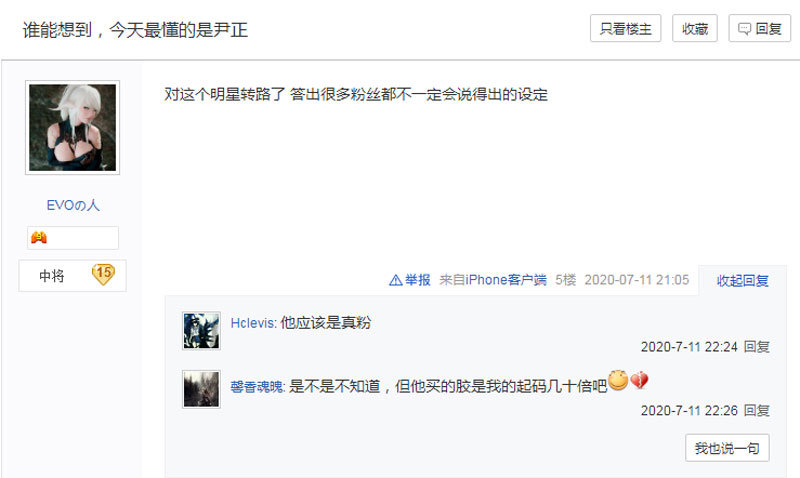The height and width of the screenshot is (478, 800).
Task: Open EVOの人 large profile avatar
Action: tap(72, 128)
